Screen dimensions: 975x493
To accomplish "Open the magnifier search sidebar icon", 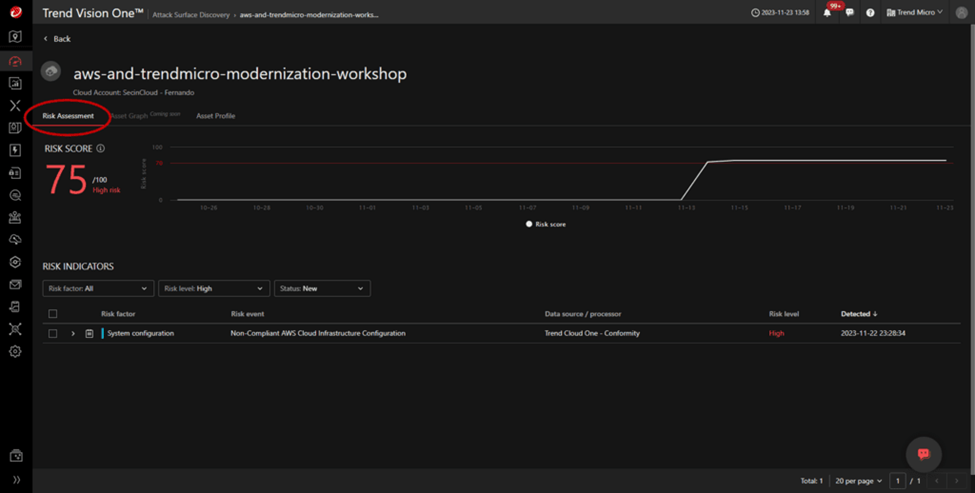I will pos(16,195).
